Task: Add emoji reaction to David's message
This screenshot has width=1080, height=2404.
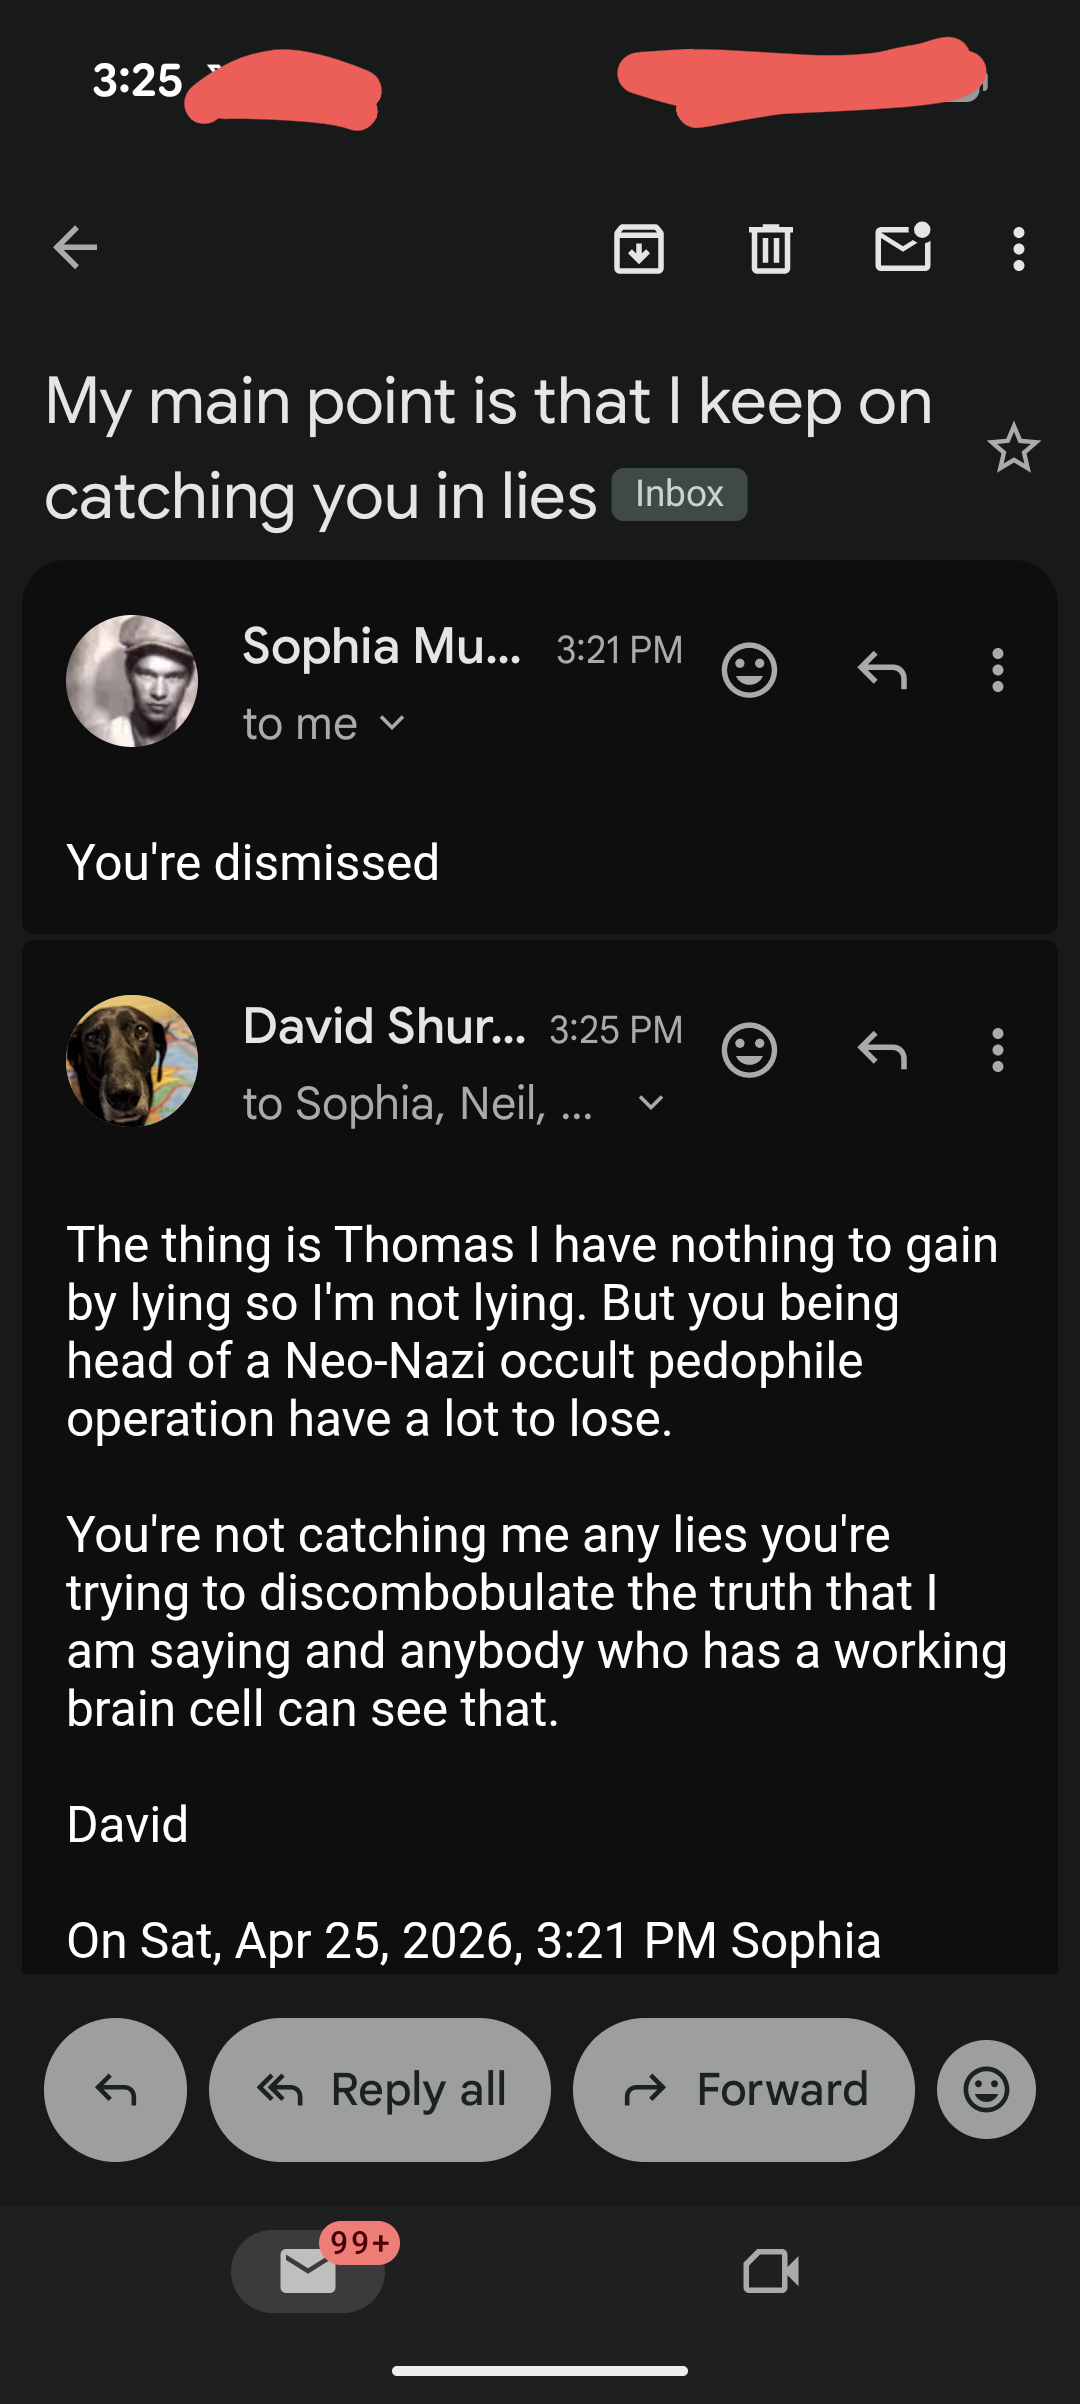Action: tap(749, 1050)
